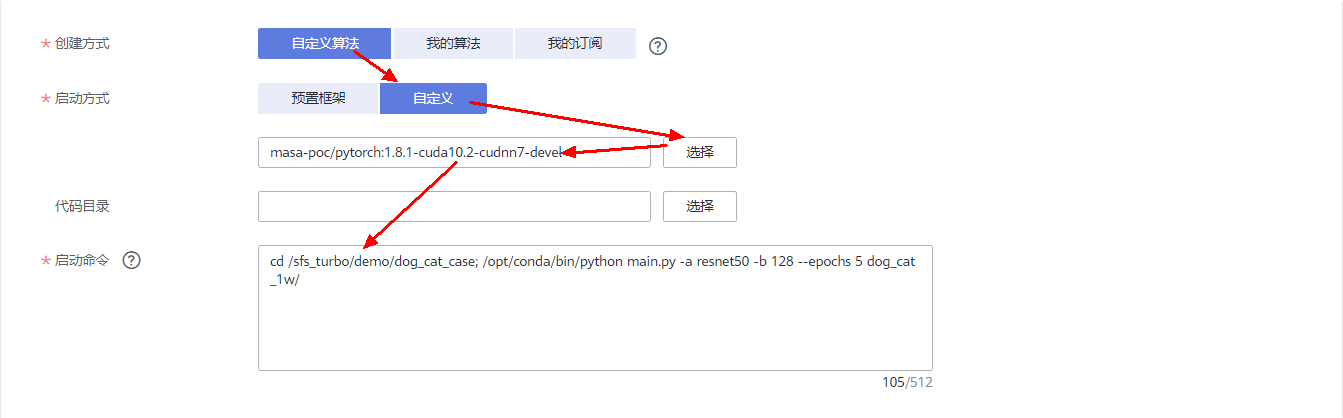Click the 105/512 character counter

(x=907, y=382)
